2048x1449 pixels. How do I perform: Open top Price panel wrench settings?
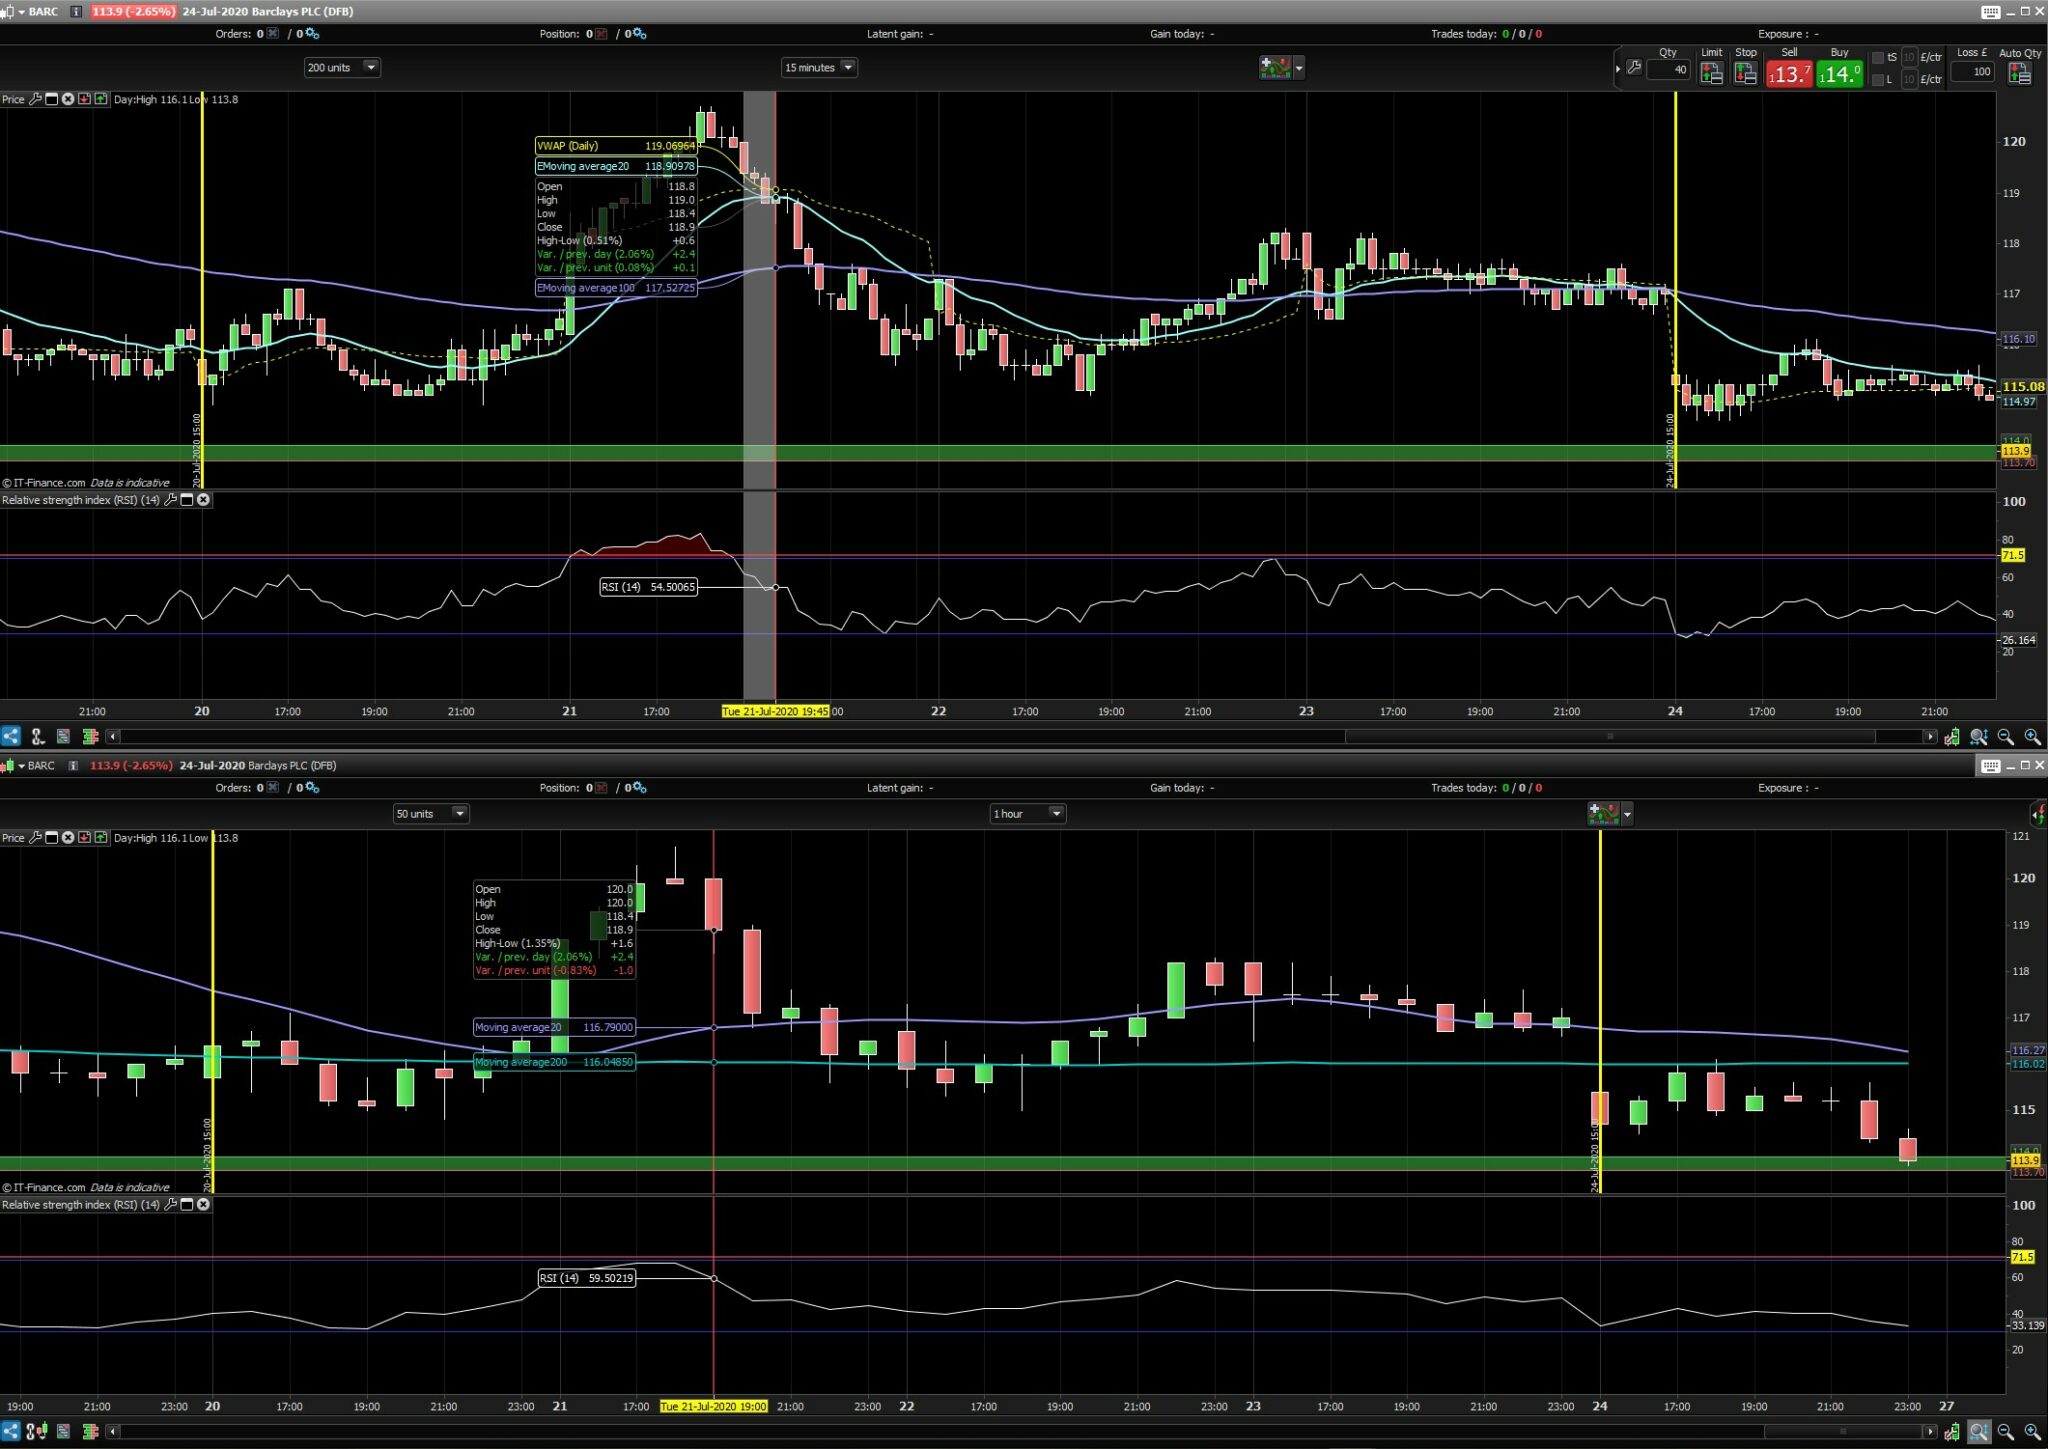click(x=36, y=99)
